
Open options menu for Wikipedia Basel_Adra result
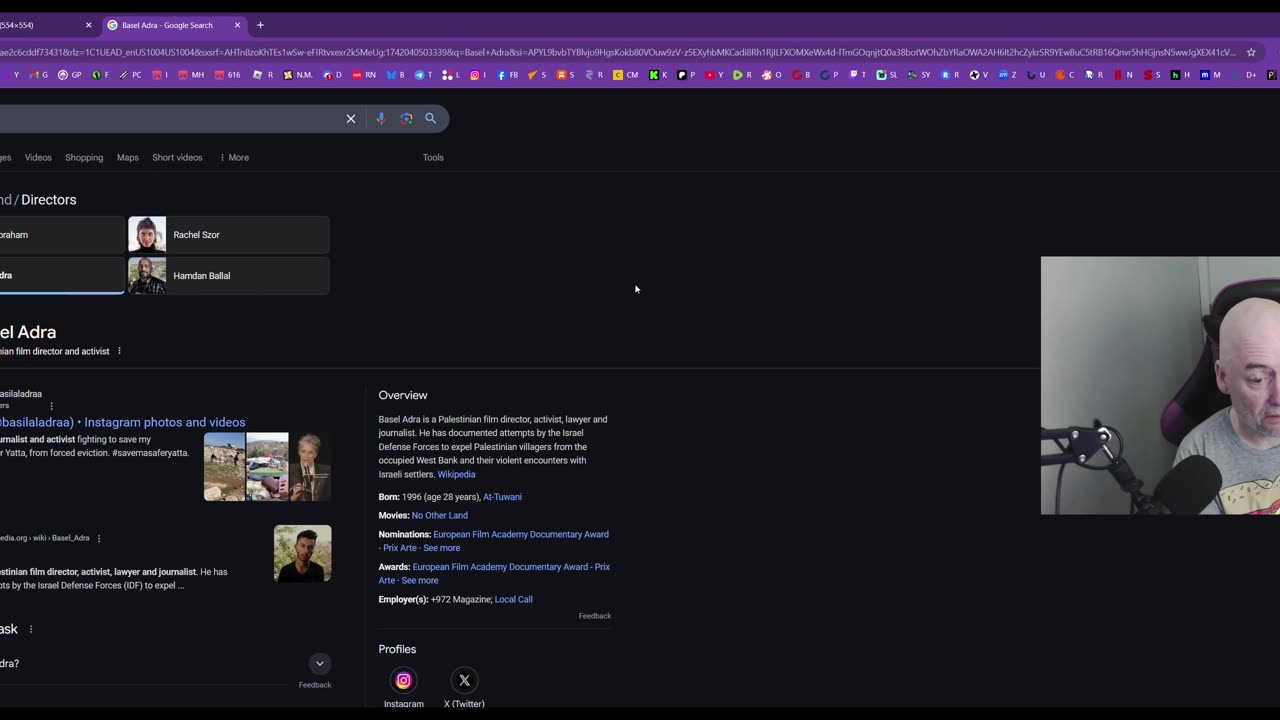click(98, 538)
